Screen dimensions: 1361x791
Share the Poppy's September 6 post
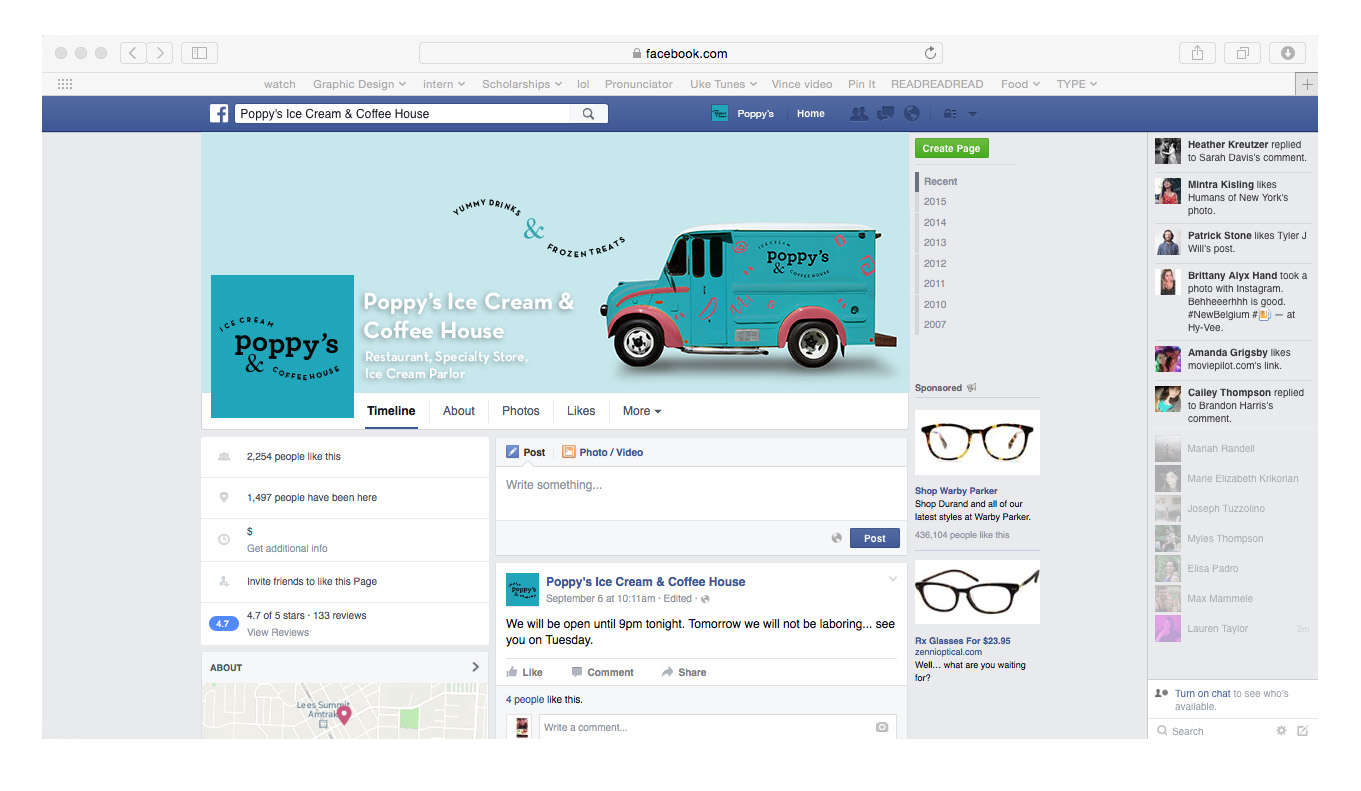[684, 672]
